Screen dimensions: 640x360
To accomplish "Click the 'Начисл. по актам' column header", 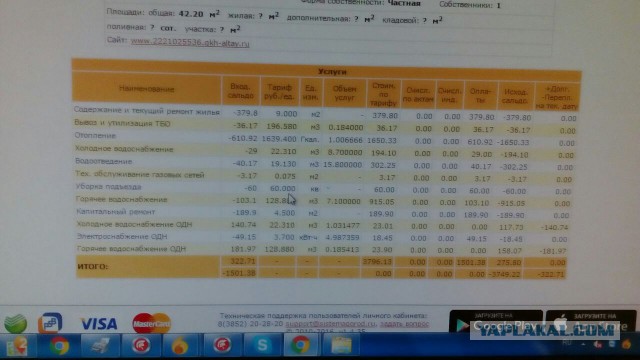I will tap(418, 95).
